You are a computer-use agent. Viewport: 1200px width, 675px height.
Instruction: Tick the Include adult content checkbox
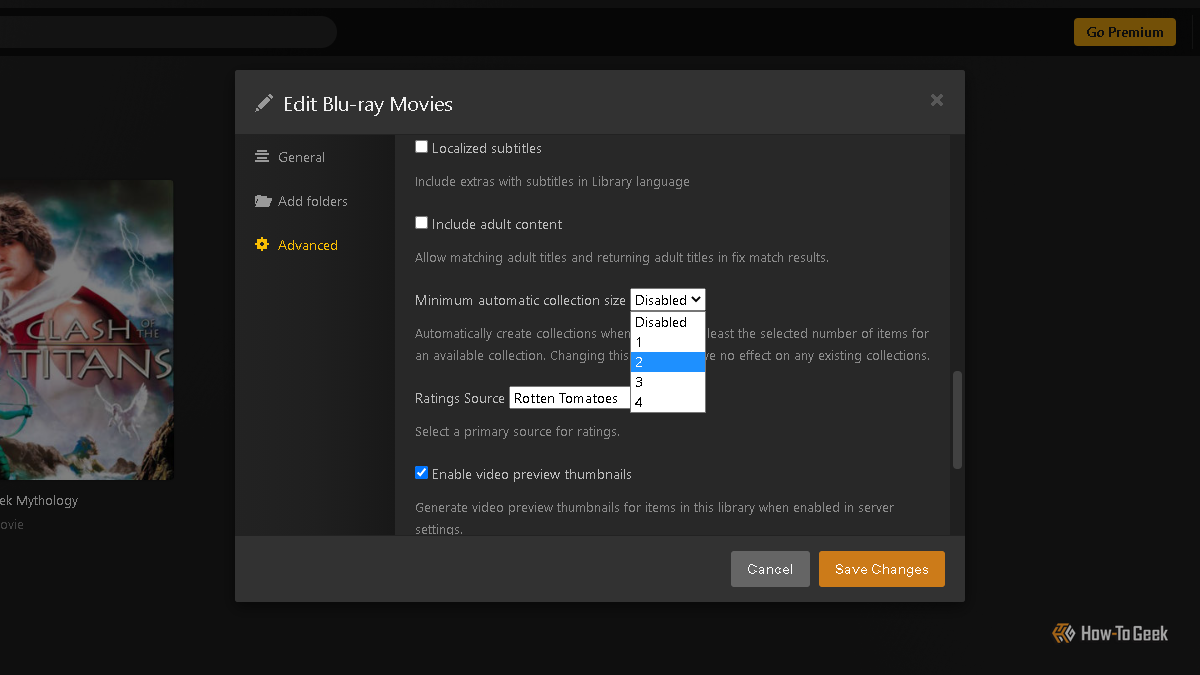point(422,223)
